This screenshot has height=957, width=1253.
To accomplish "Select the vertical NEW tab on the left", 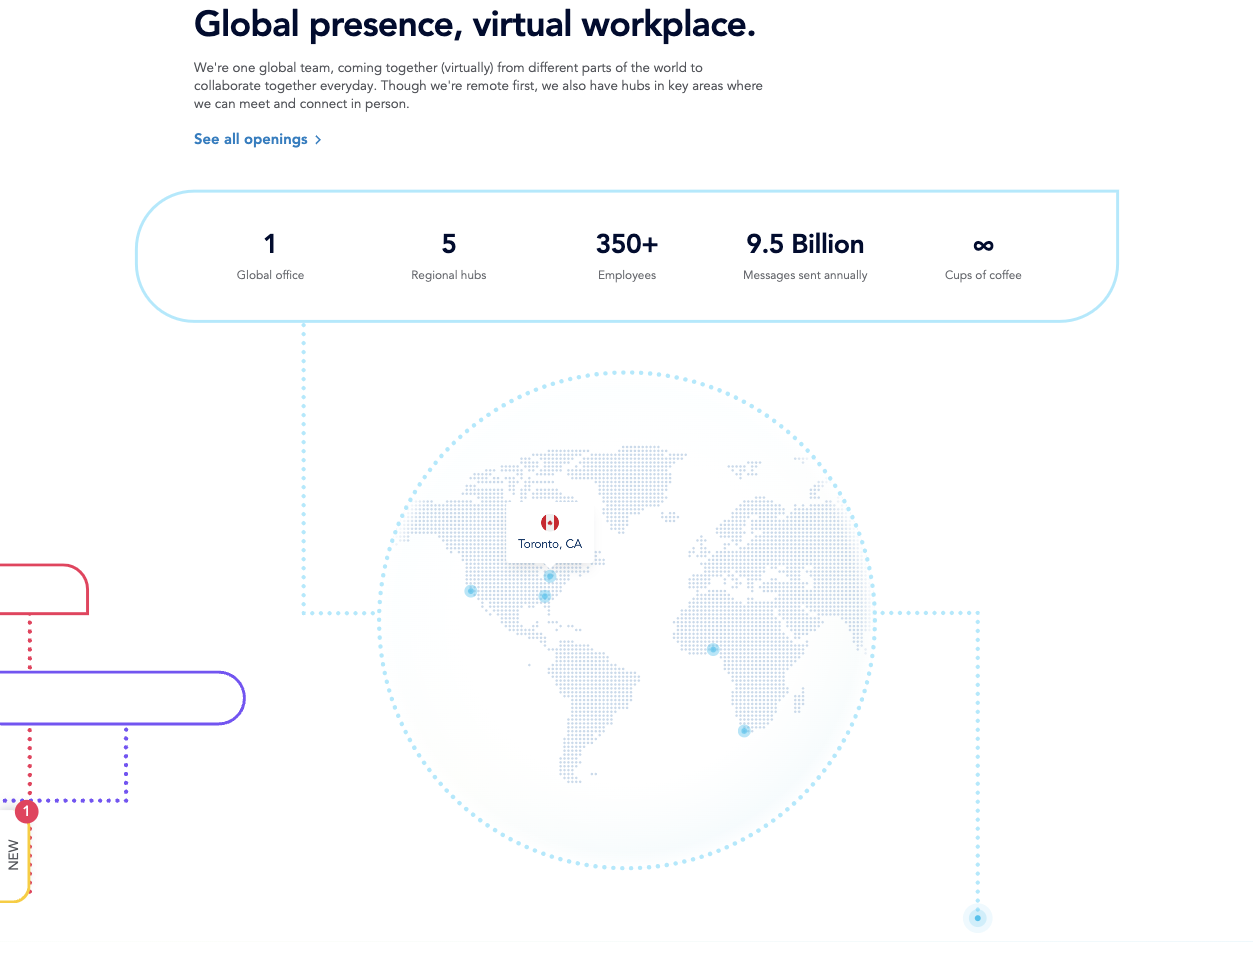I will [x=13, y=855].
